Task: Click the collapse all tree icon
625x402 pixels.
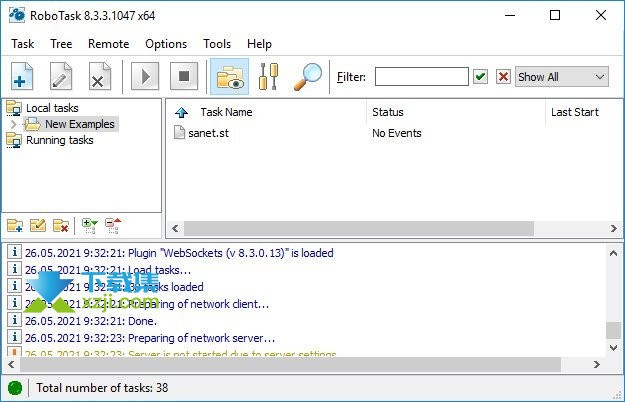Action: point(112,226)
